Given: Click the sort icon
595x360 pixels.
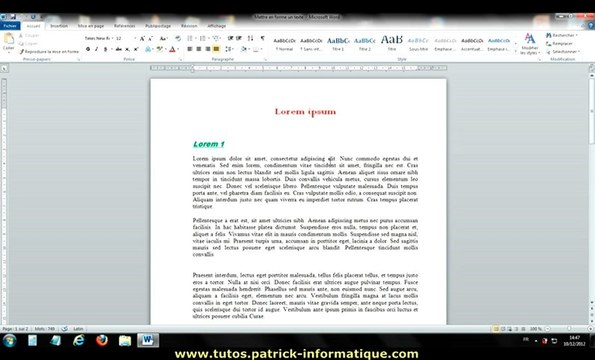Looking at the screenshot, I should (250, 38).
